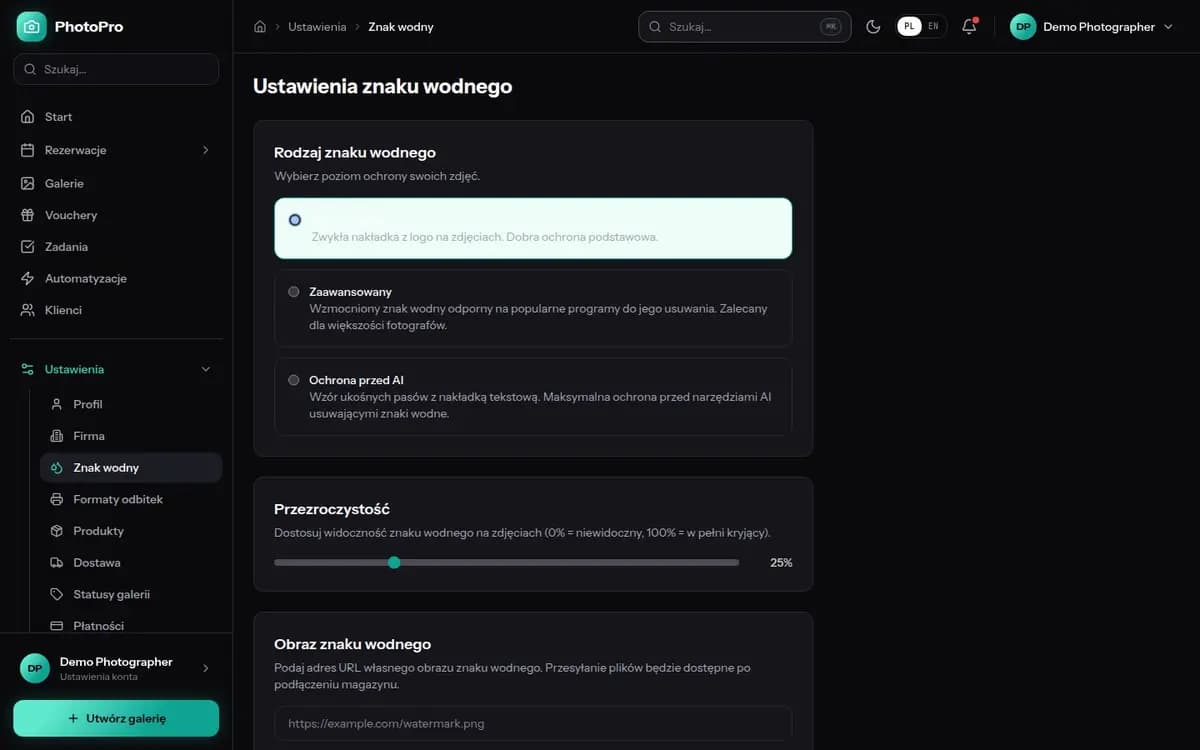Open the Galerie menu item

coord(116,184)
